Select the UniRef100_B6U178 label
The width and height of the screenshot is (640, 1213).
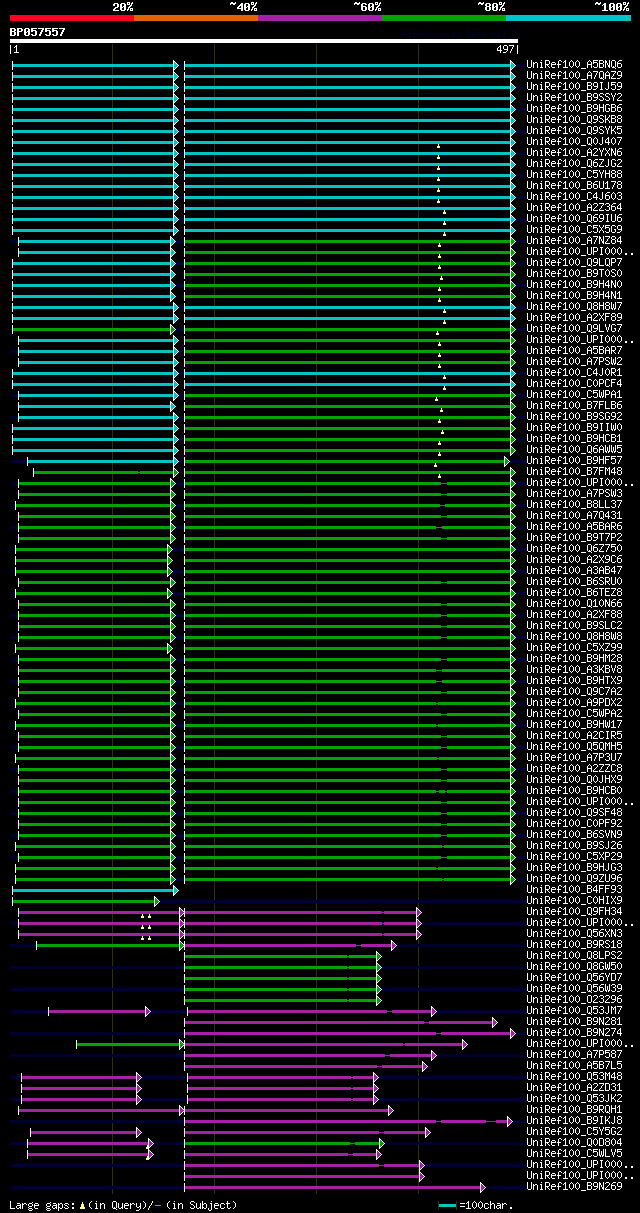[x=574, y=185]
